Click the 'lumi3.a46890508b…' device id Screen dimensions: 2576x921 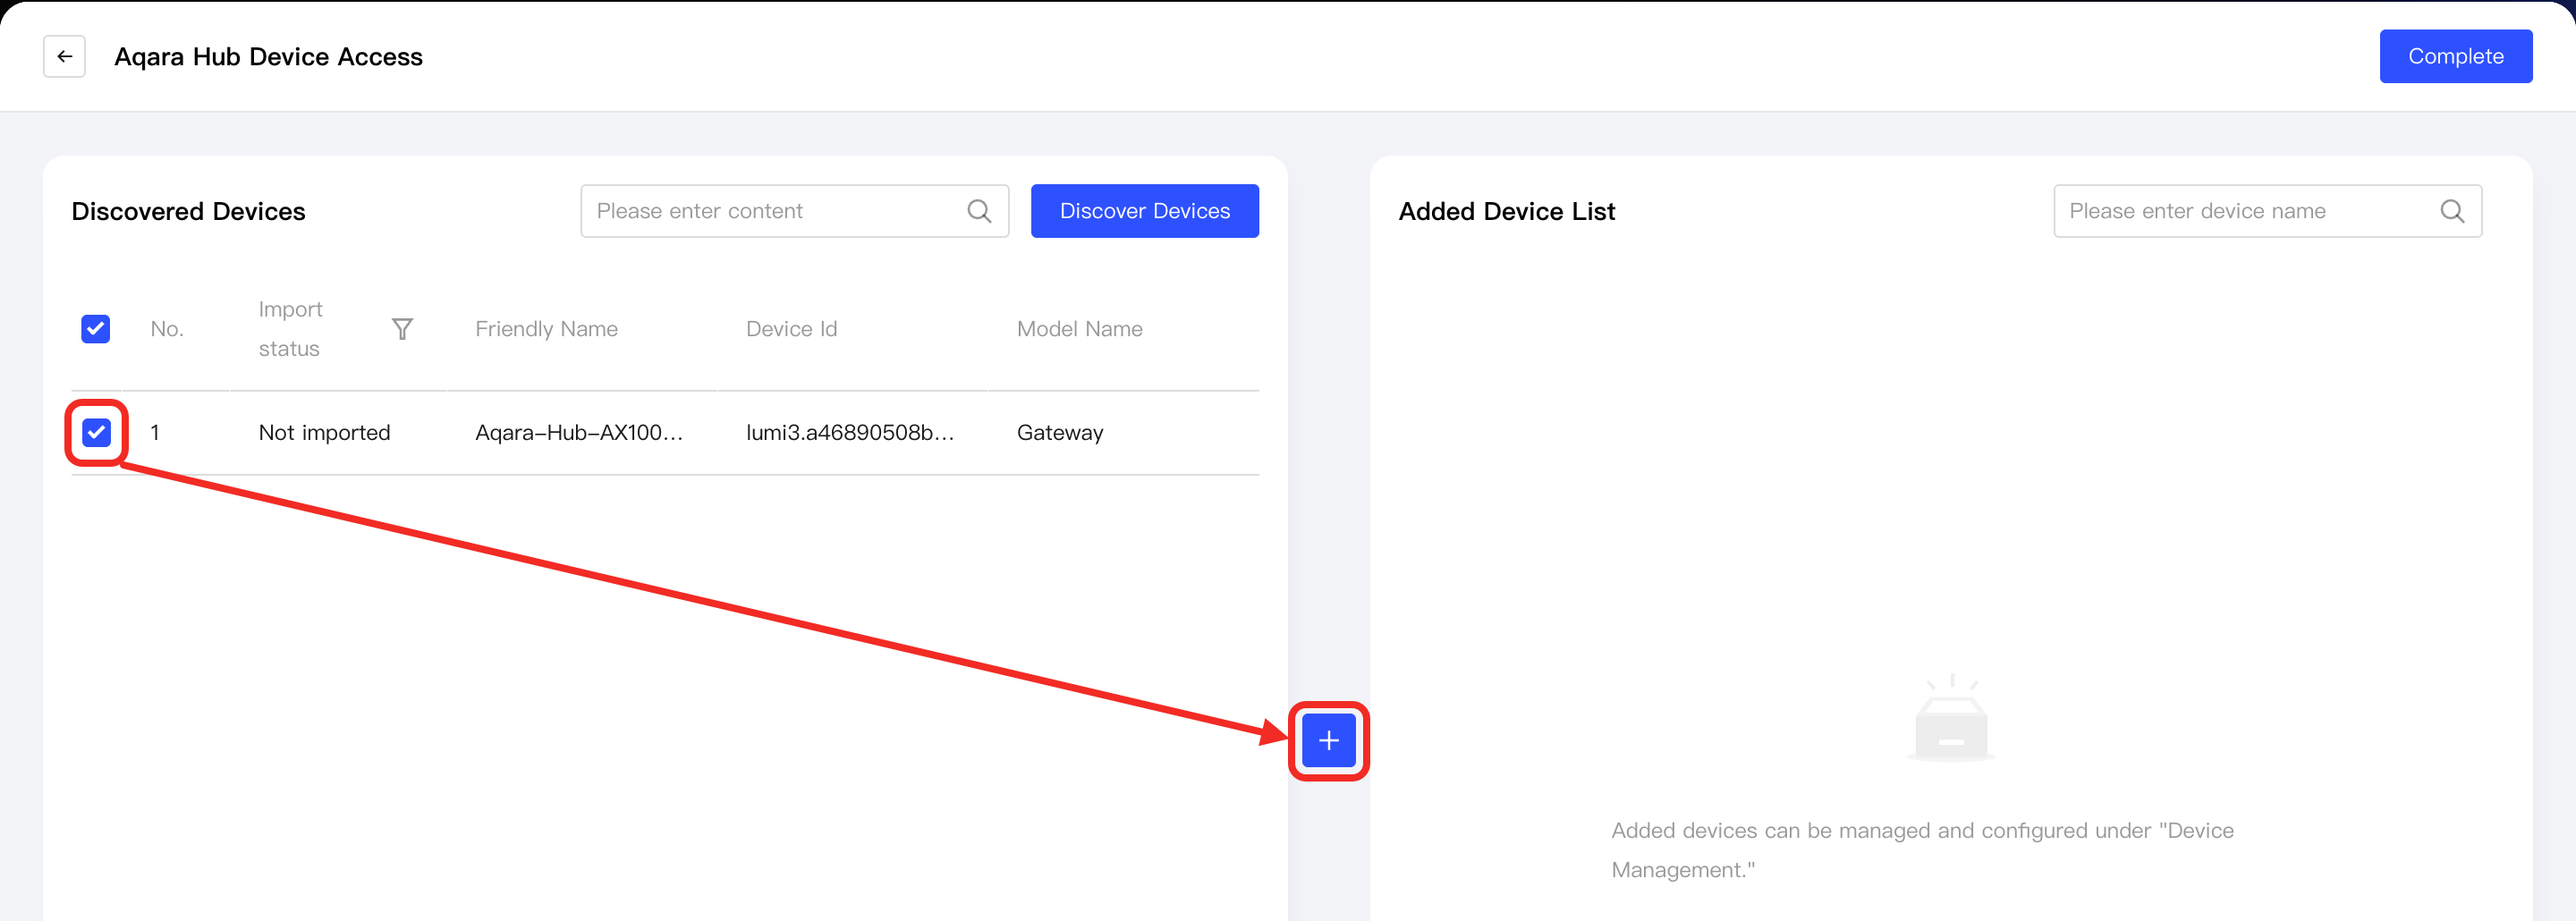pyautogui.click(x=850, y=432)
